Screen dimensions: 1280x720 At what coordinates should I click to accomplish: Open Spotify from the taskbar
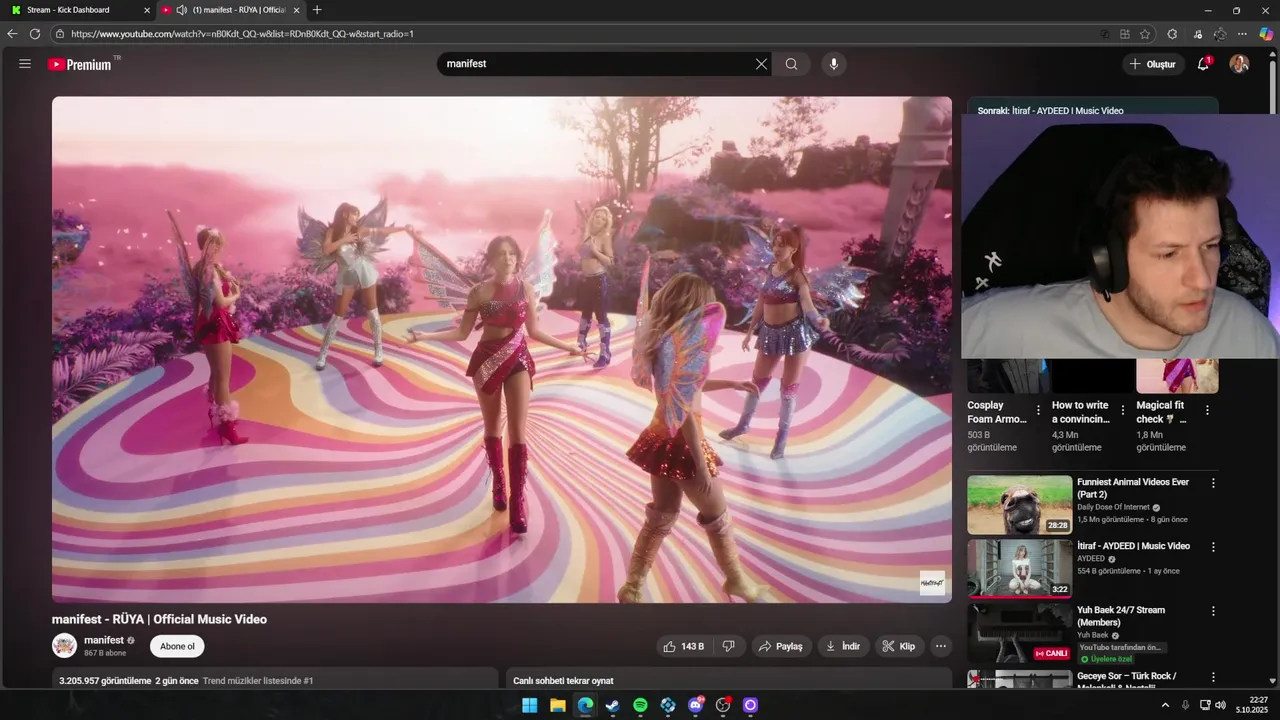pyautogui.click(x=640, y=705)
